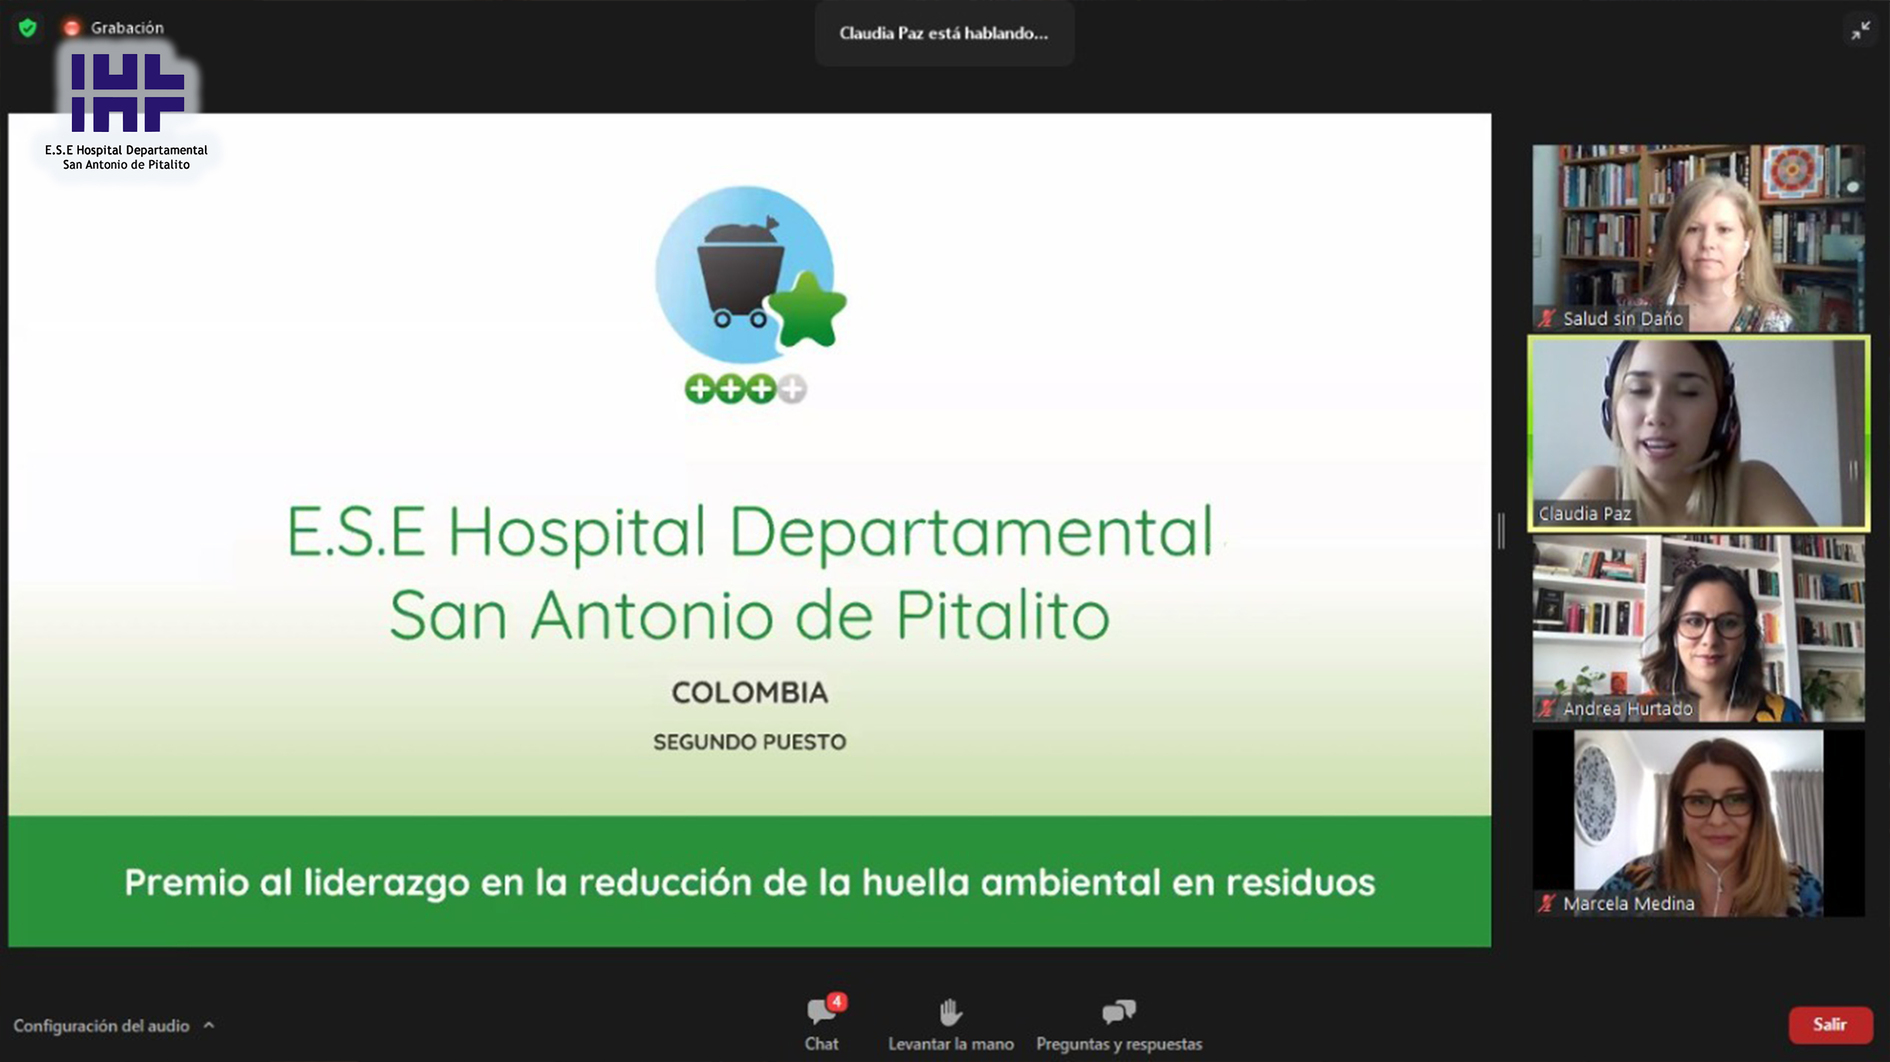Screen dimensions: 1890x1062
Task: Click the 'COLOMBIA' text on slide
Action: 750,692
